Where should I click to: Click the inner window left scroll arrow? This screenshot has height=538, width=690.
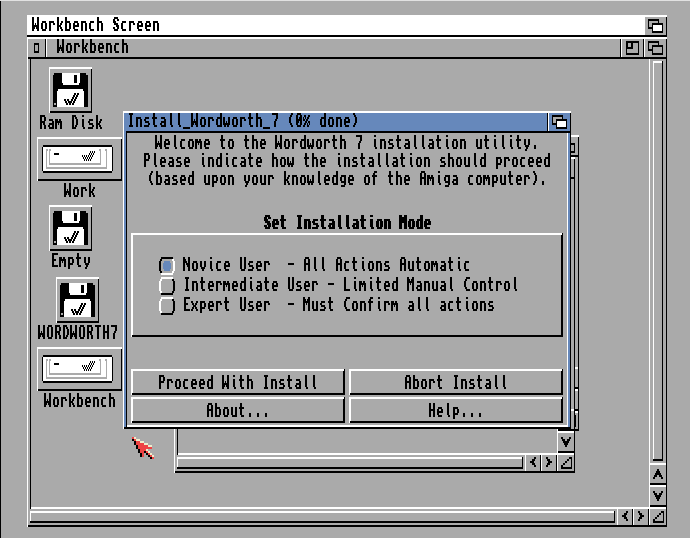tap(532, 463)
